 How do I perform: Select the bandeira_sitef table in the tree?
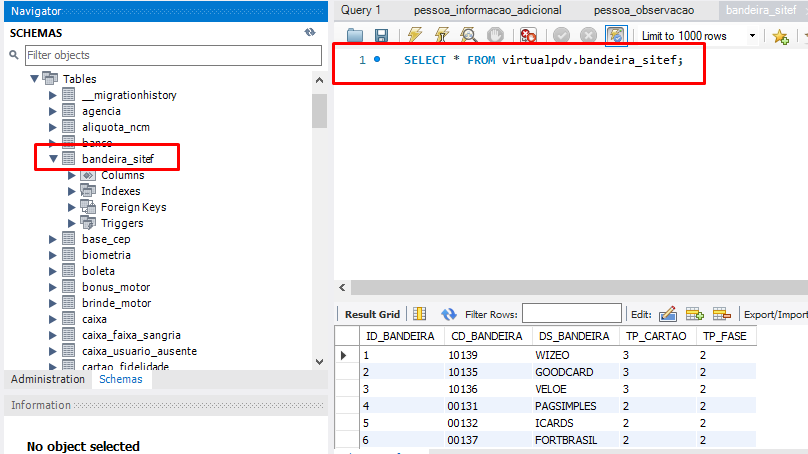click(x=117, y=159)
